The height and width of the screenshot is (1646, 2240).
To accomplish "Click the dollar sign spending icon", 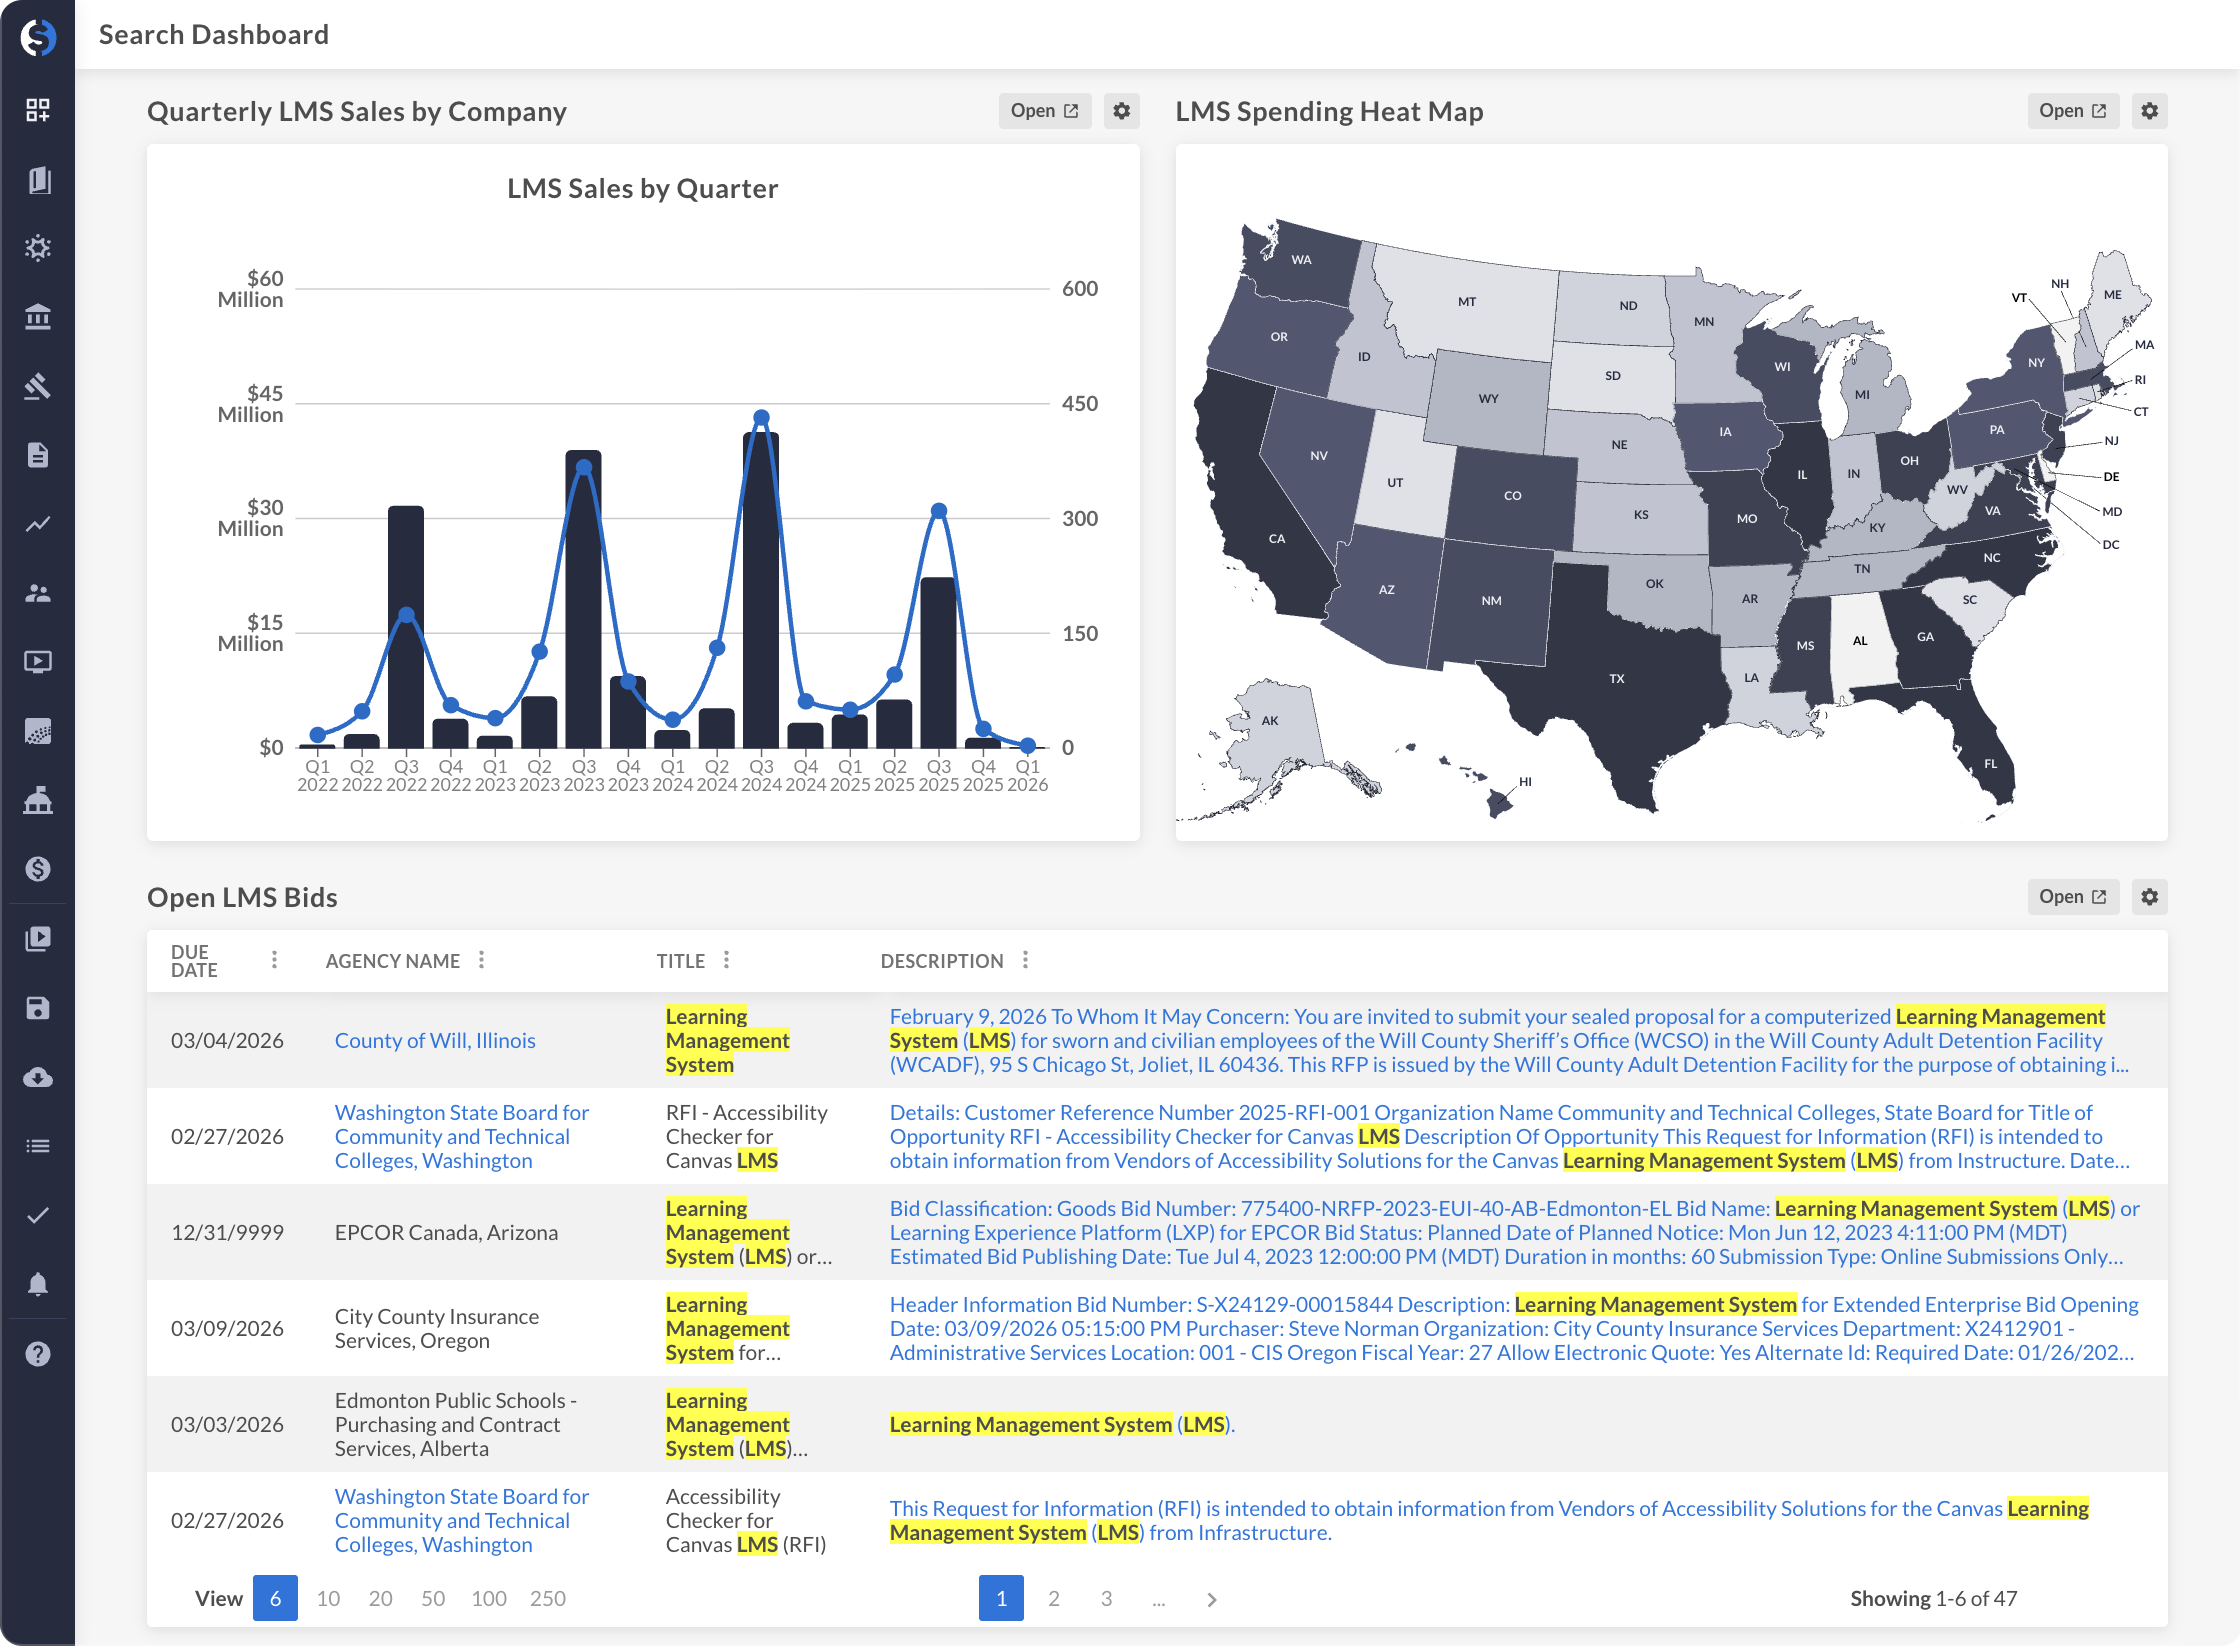I will [x=38, y=869].
